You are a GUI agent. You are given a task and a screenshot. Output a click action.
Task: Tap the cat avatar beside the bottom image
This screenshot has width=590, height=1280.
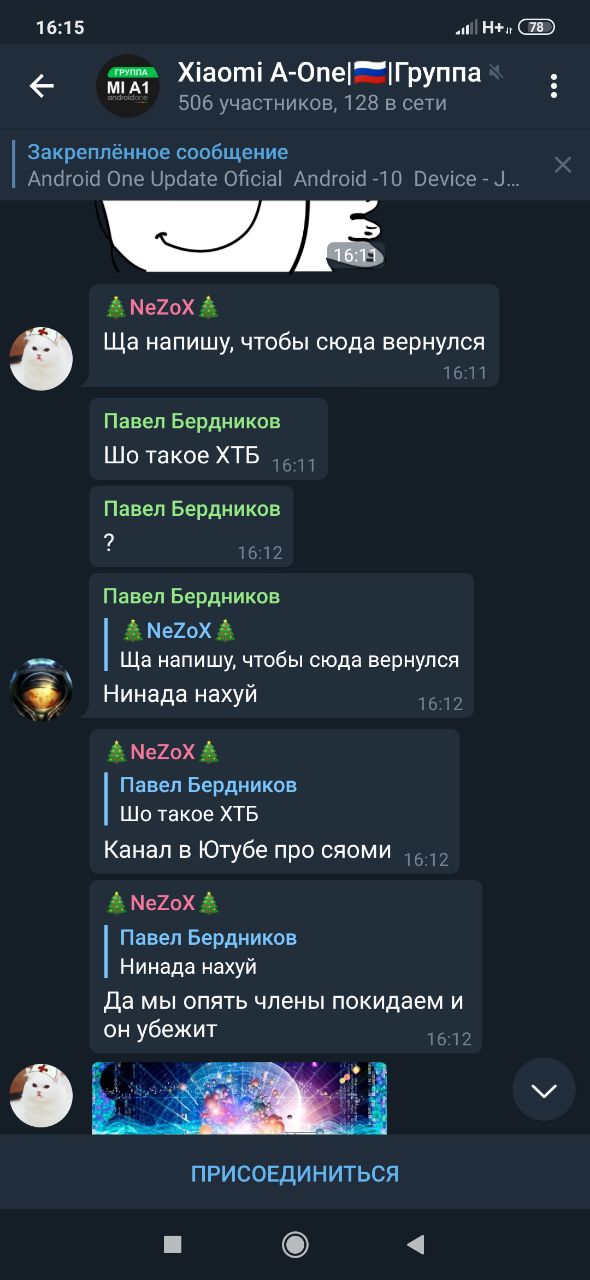[41, 1096]
